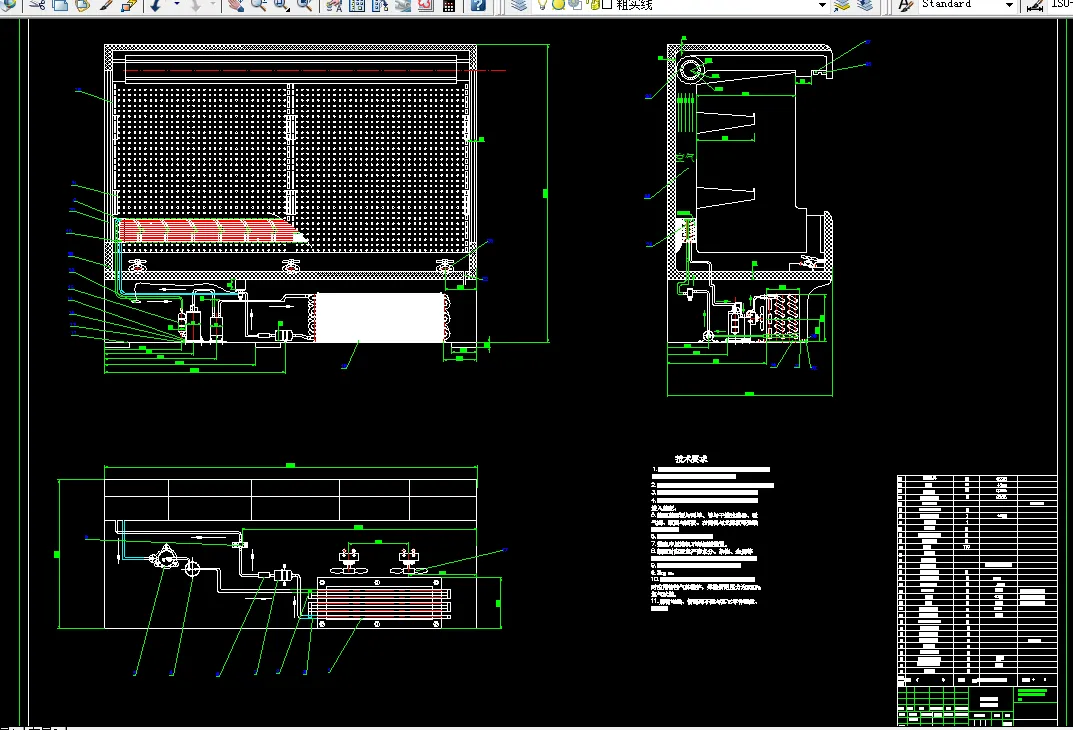Click the Publish globe icon
The image size is (1073, 730).
click(8, 4)
